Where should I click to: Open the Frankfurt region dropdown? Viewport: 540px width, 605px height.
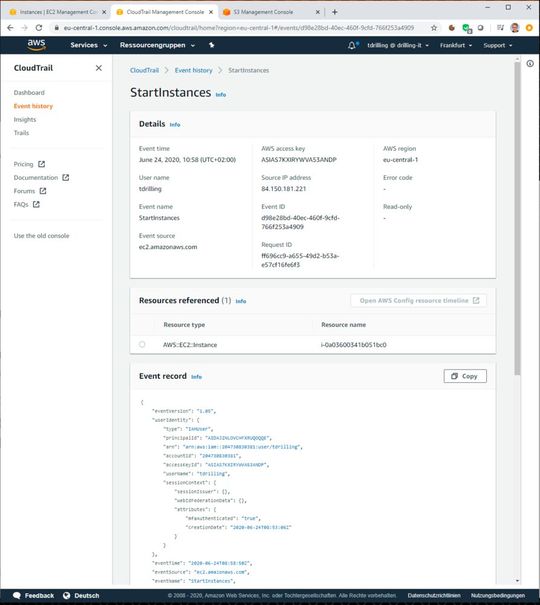(456, 45)
